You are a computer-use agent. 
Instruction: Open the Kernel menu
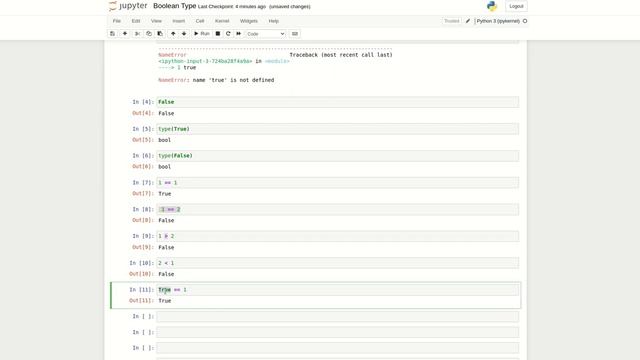(222, 21)
